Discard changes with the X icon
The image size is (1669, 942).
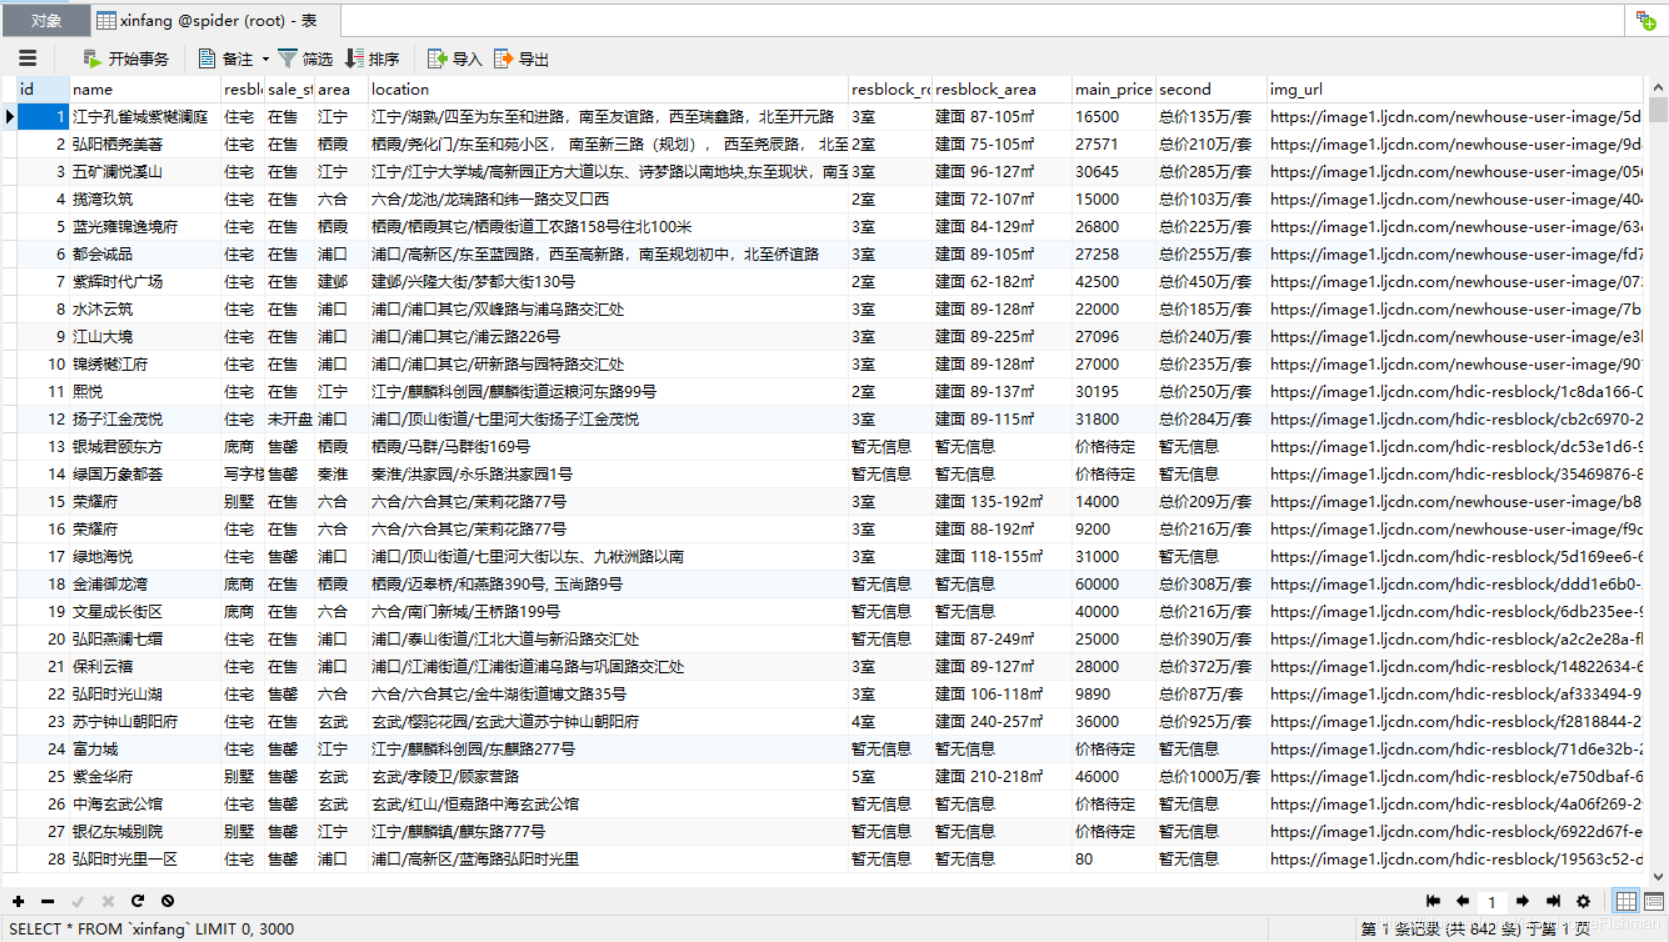(x=108, y=901)
